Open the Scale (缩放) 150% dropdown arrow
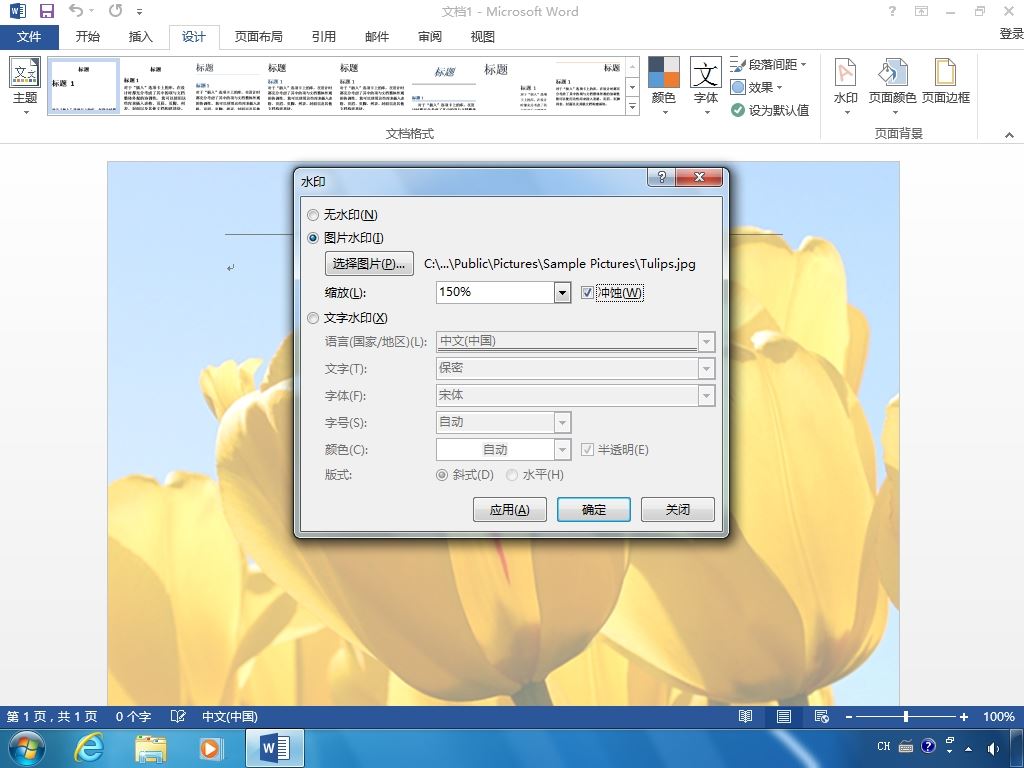This screenshot has height=768, width=1024. pos(562,293)
